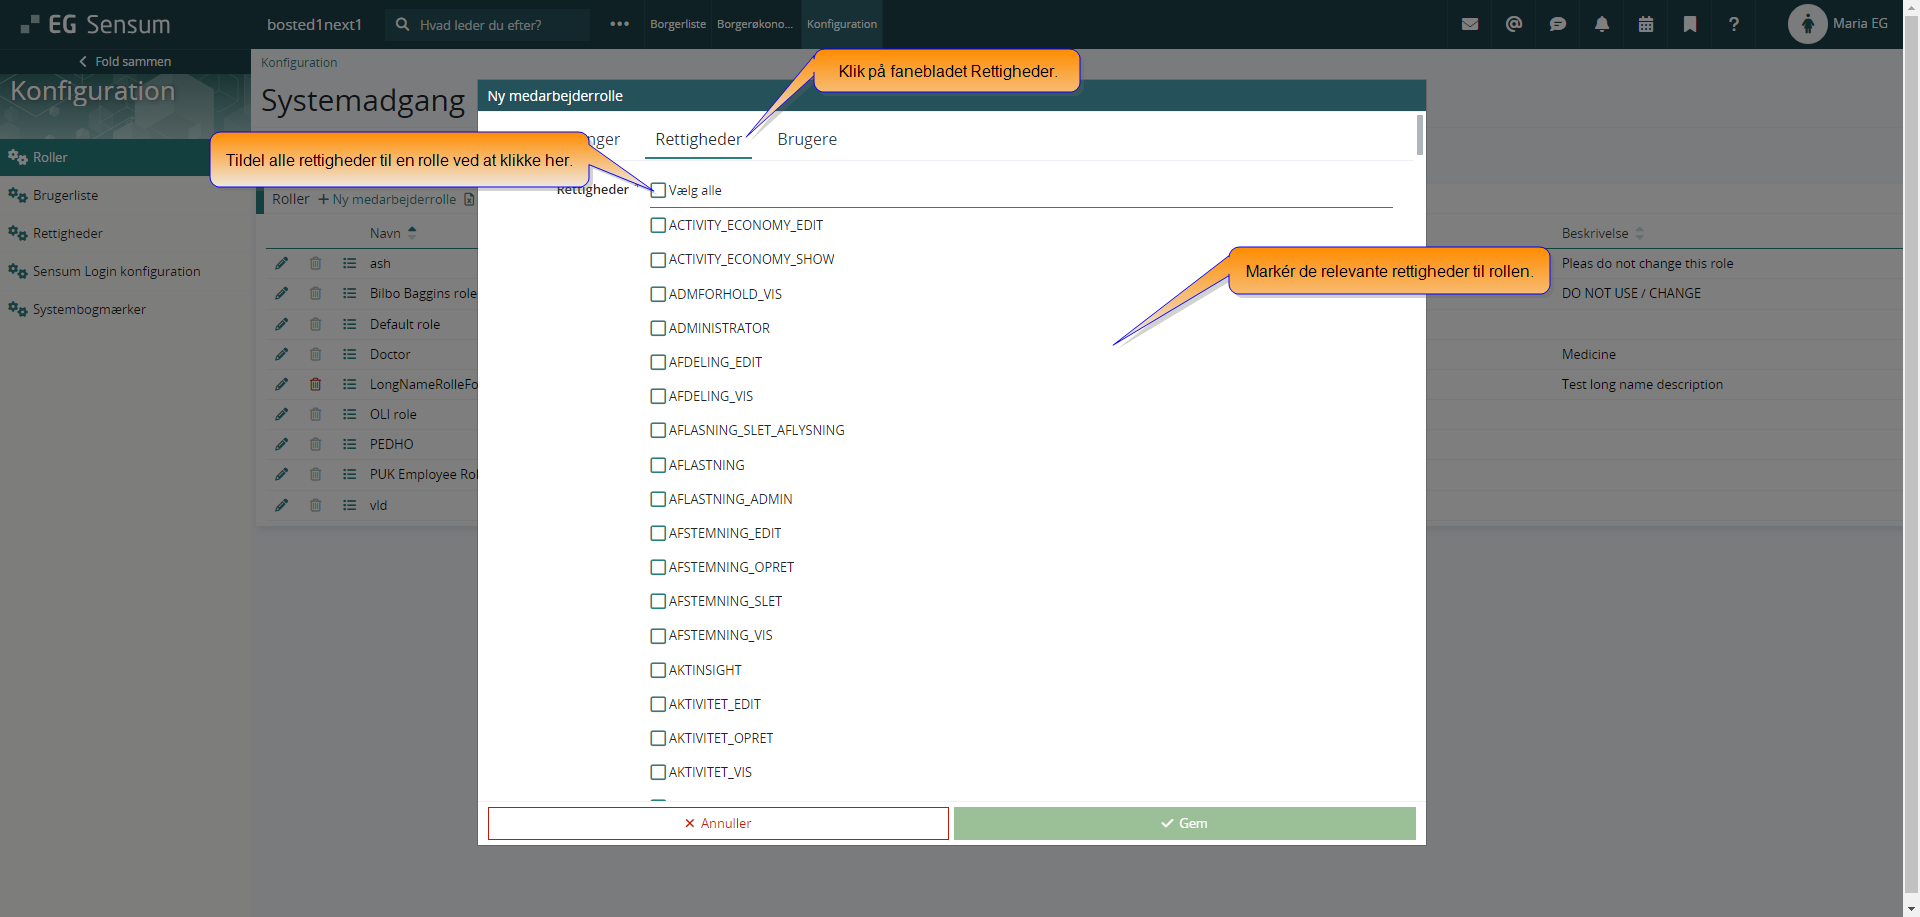This screenshot has width=1920, height=917.
Task: Collapse sidebar with Fold sammen
Action: coord(125,61)
